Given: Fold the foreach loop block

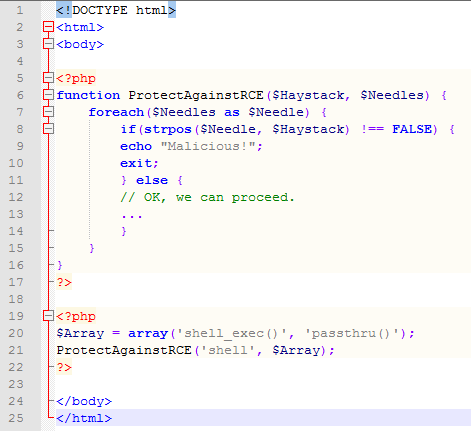Looking at the screenshot, I should (48, 112).
